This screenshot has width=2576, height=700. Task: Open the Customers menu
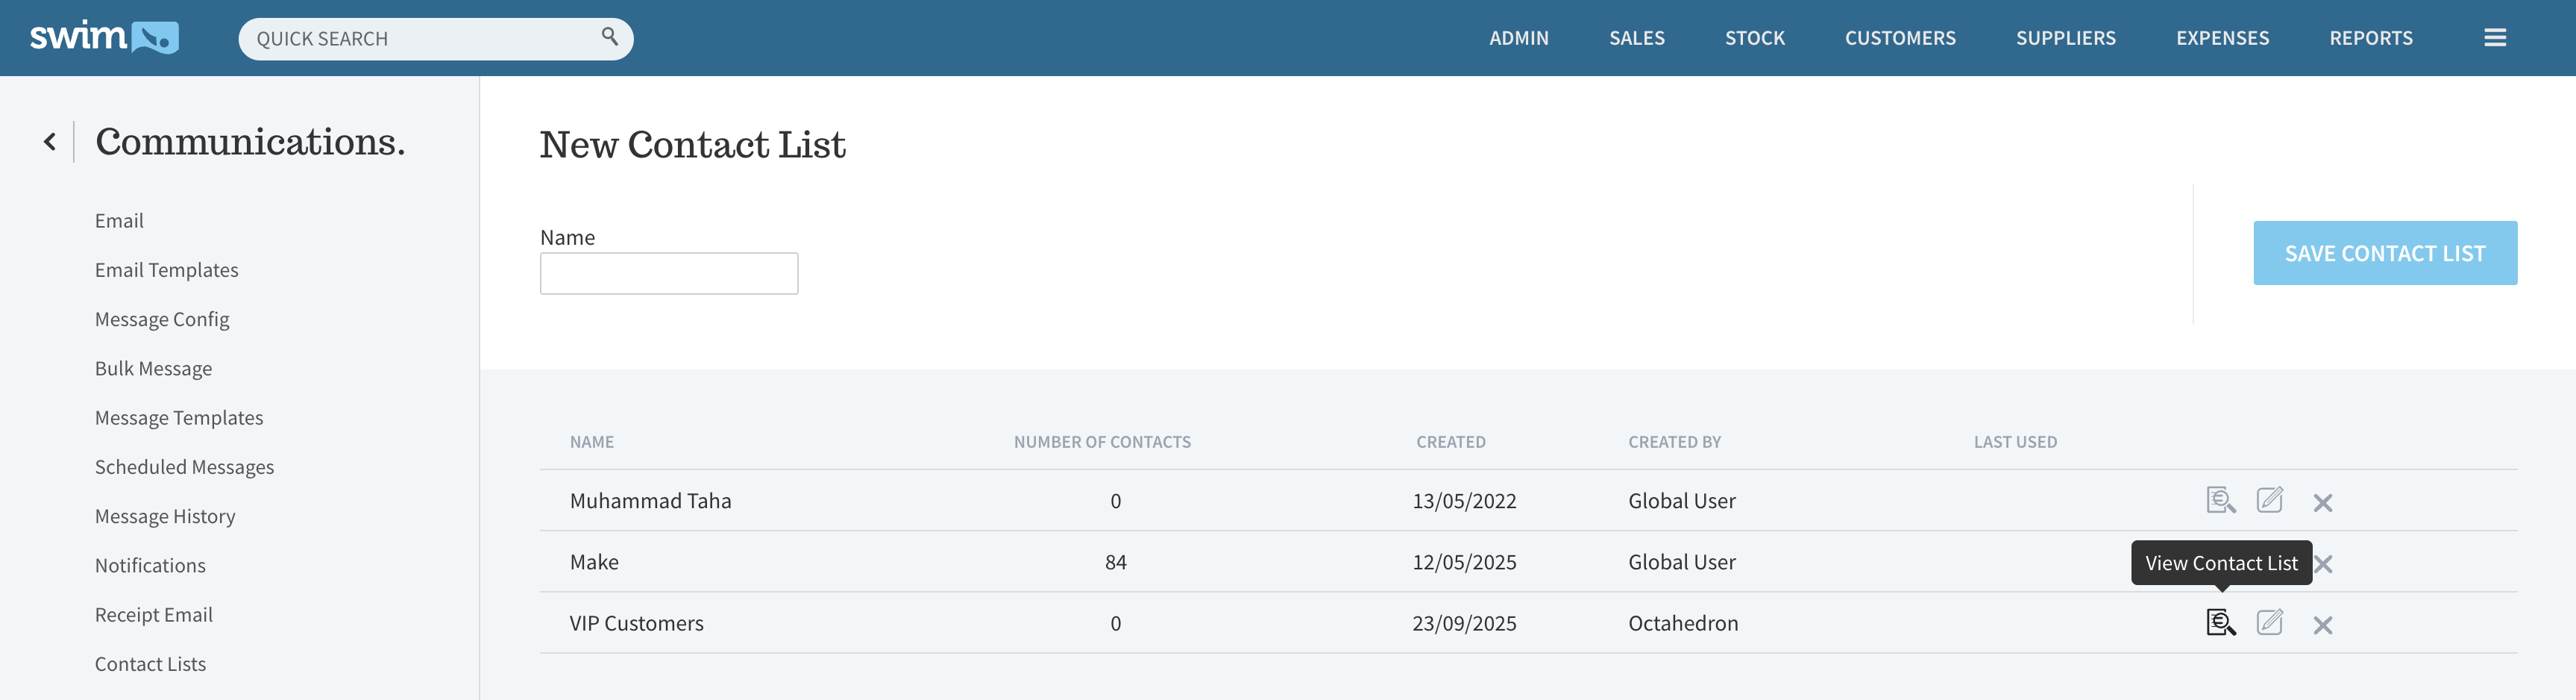(x=1899, y=38)
